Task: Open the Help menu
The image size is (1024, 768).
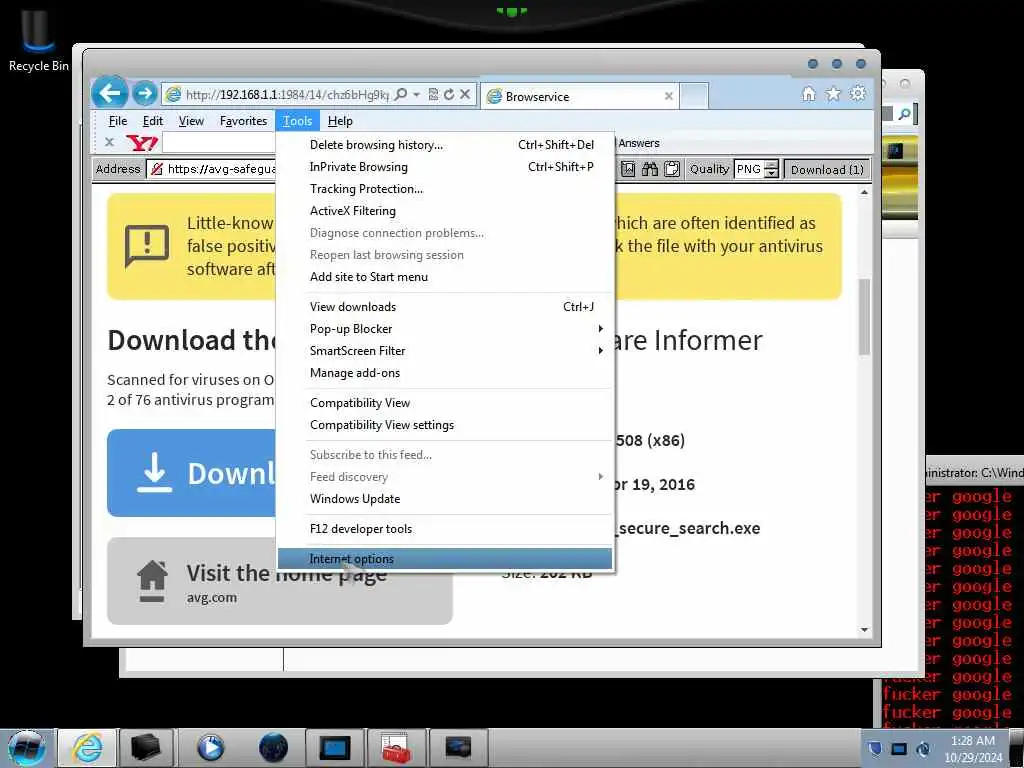Action: [340, 121]
